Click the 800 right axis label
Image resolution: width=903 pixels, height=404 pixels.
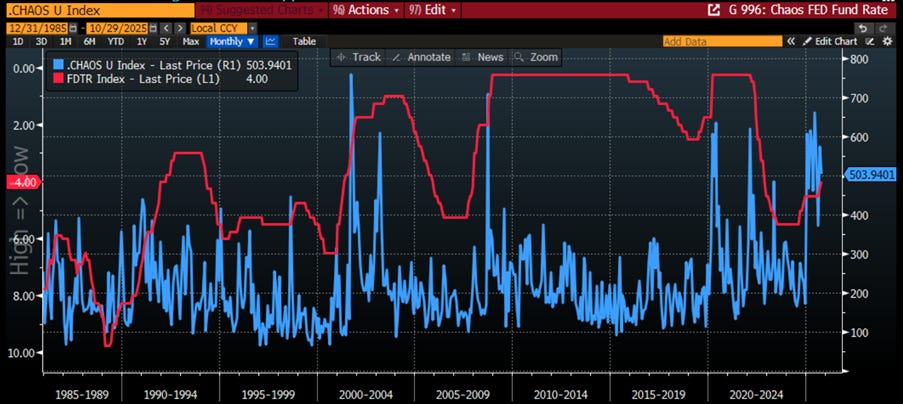click(859, 59)
